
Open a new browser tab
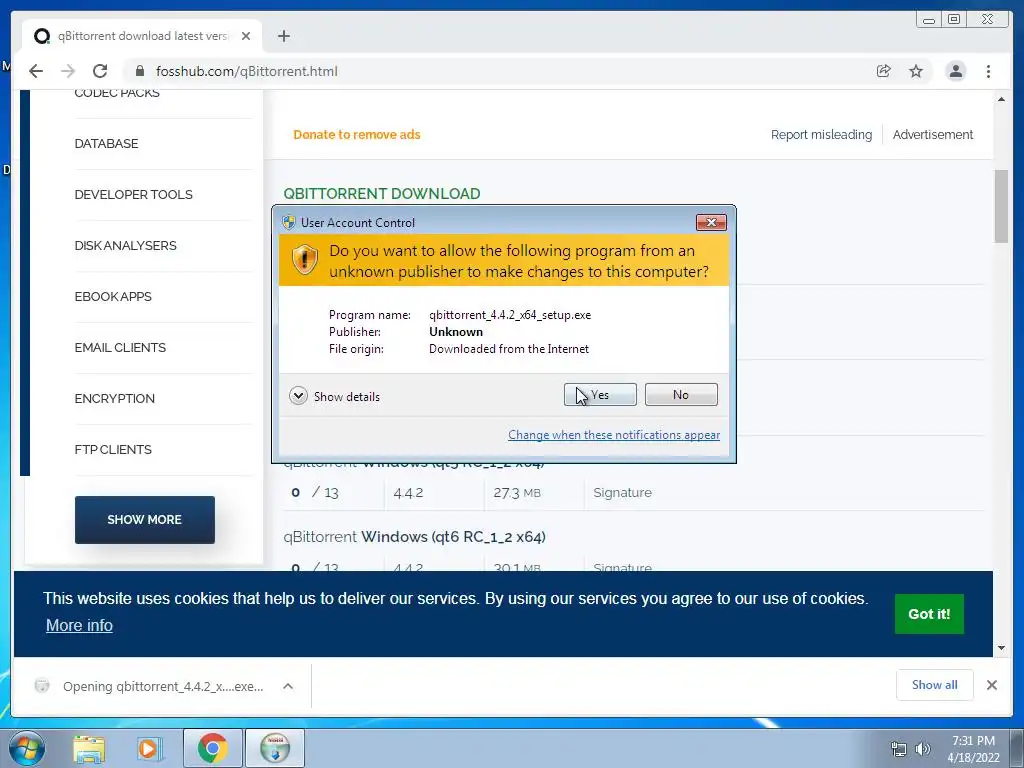(x=283, y=36)
